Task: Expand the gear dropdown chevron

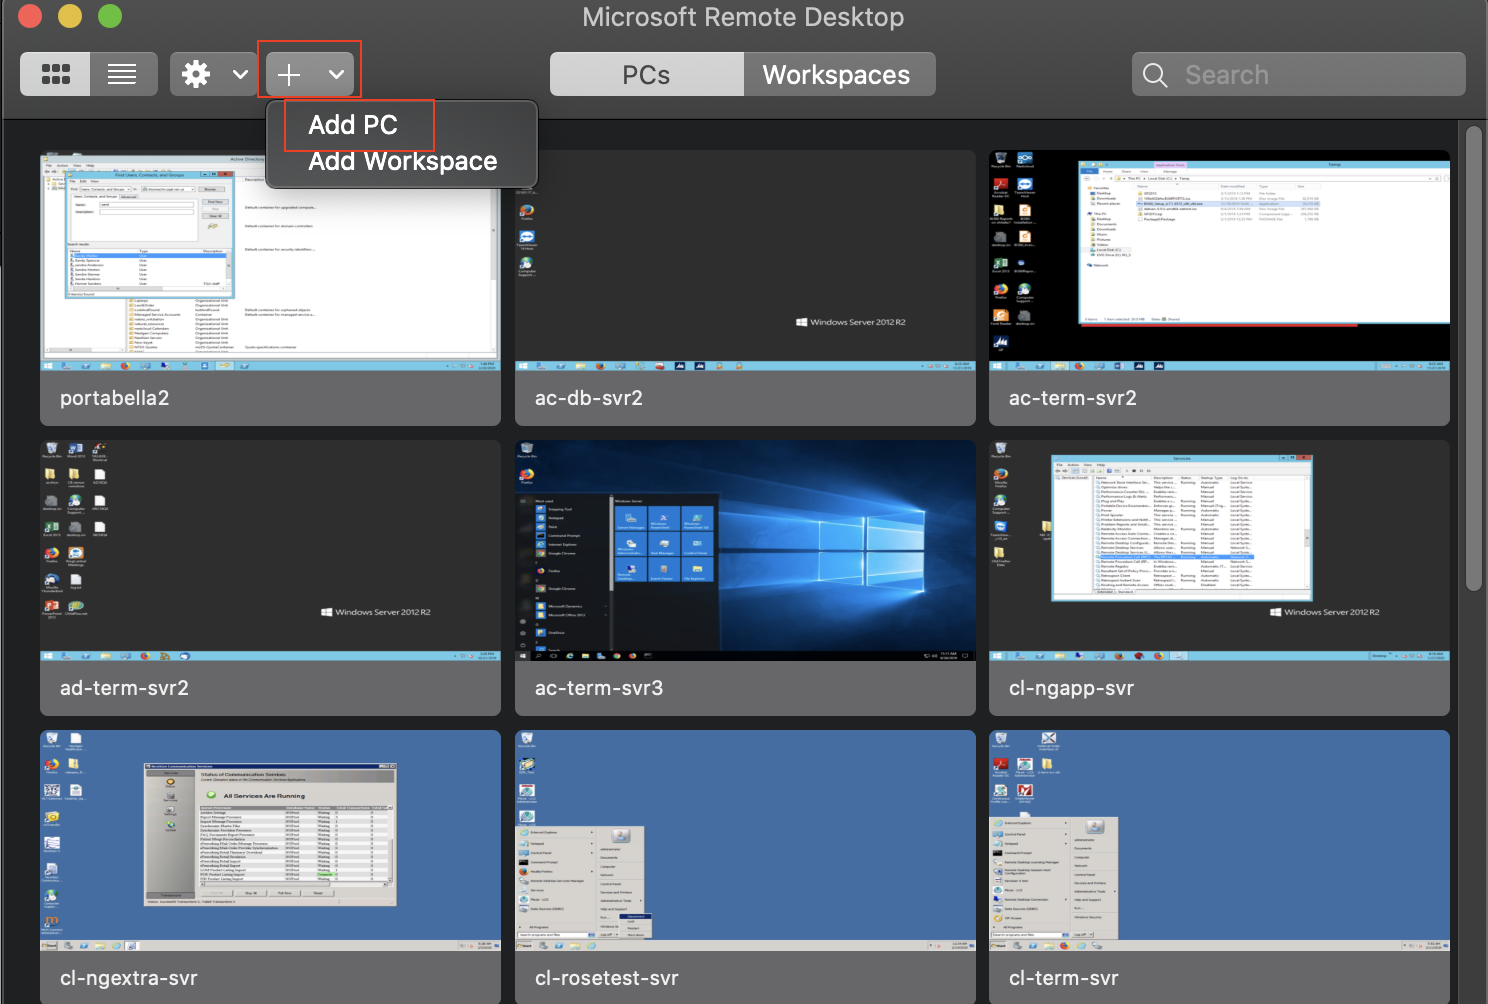Action: tap(240, 74)
